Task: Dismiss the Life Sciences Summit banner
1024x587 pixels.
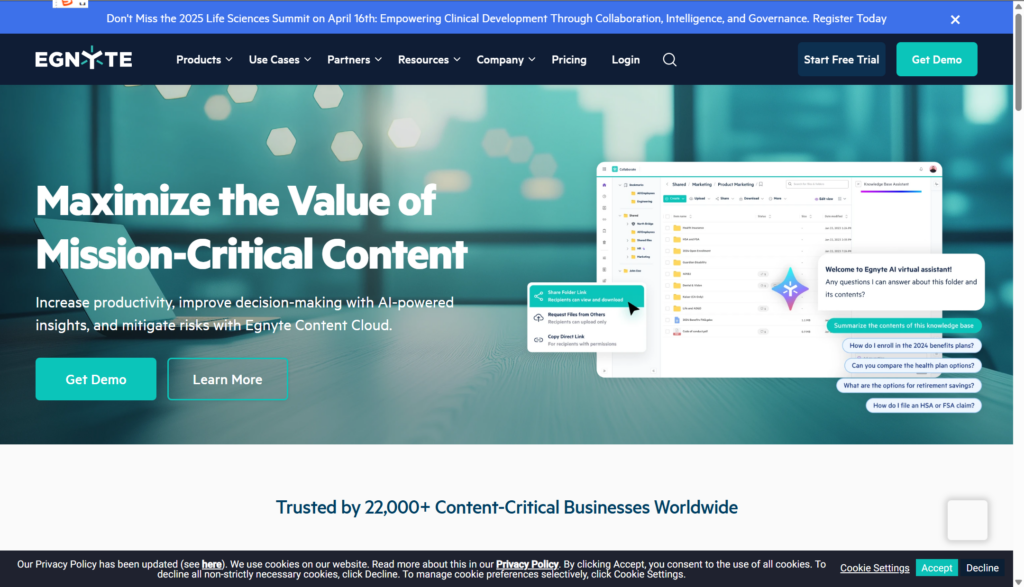Action: [955, 19]
